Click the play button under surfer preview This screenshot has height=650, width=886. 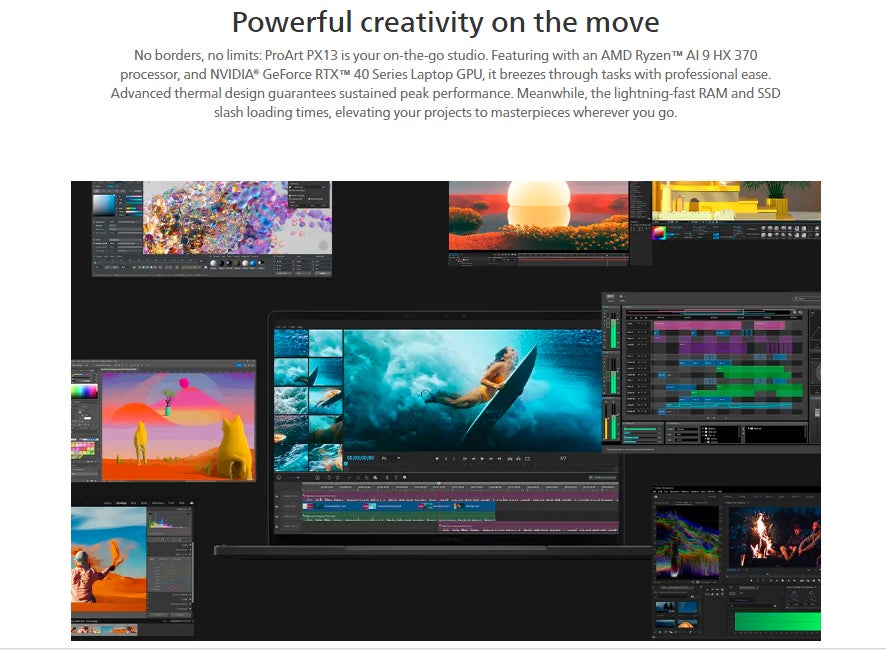pos(481,458)
